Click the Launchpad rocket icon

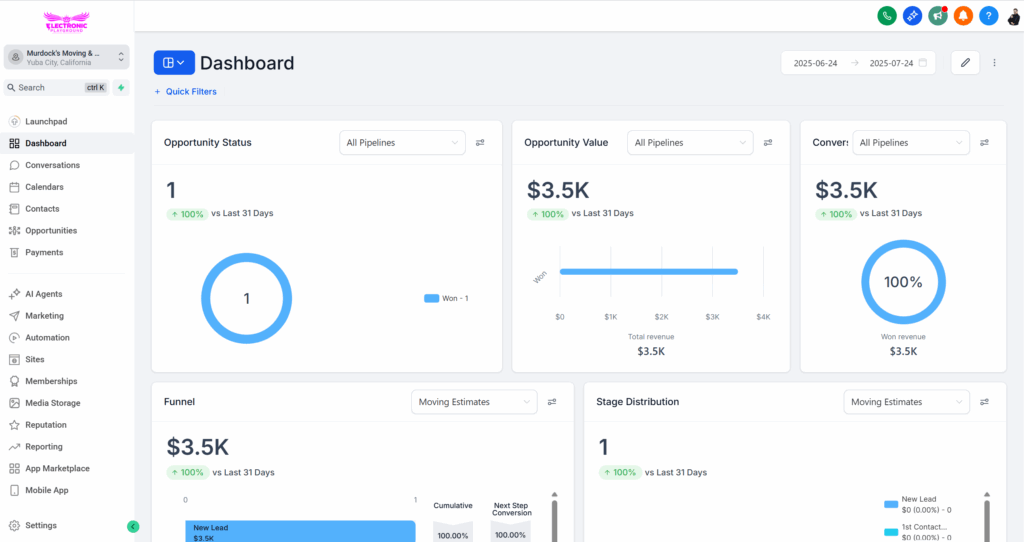point(14,121)
